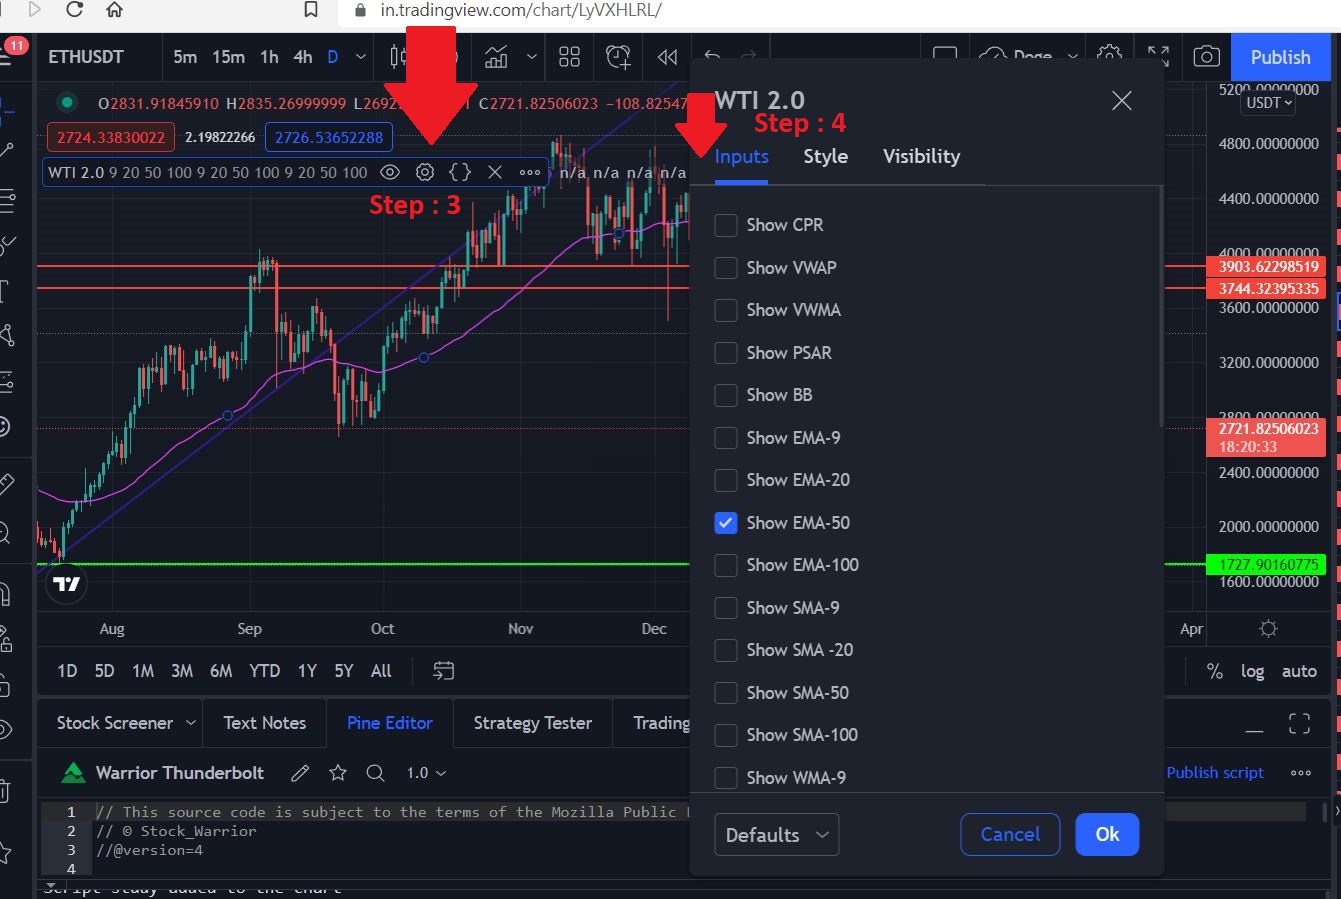The width and height of the screenshot is (1341, 899).
Task: Favorite Warrior Thunderbolt using the star icon
Action: tap(337, 772)
